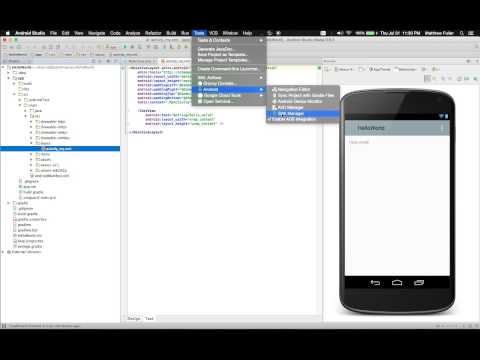Image resolution: width=480 pixels, height=360 pixels.
Task: Open Spotlight search icon
Action: coord(462,33)
